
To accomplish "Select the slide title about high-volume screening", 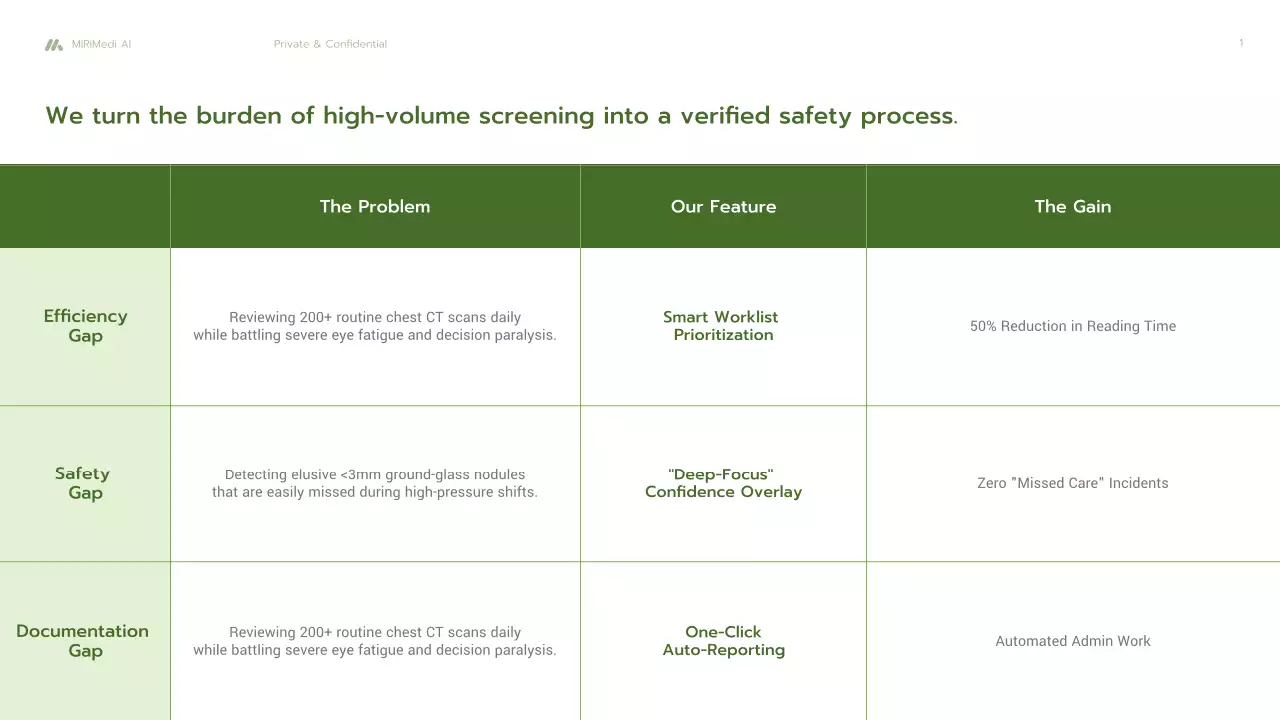I will [x=501, y=116].
